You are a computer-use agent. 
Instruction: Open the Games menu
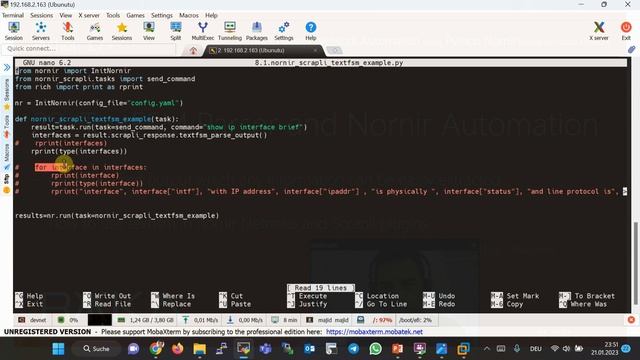[135, 15]
